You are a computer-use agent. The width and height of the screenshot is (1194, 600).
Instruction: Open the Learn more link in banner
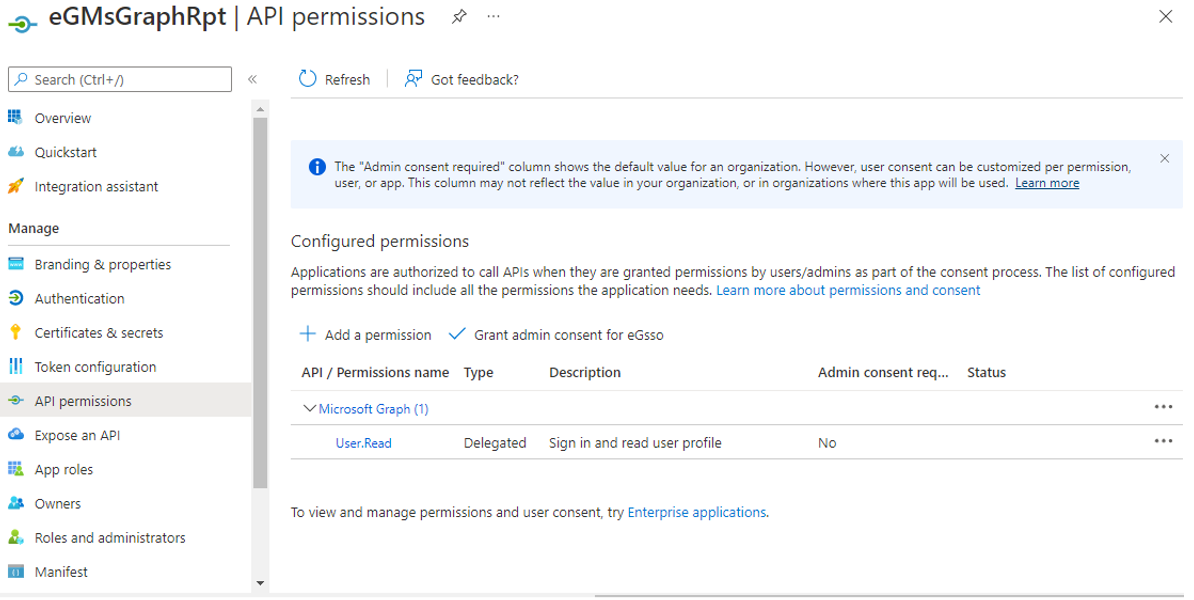coord(1047,183)
